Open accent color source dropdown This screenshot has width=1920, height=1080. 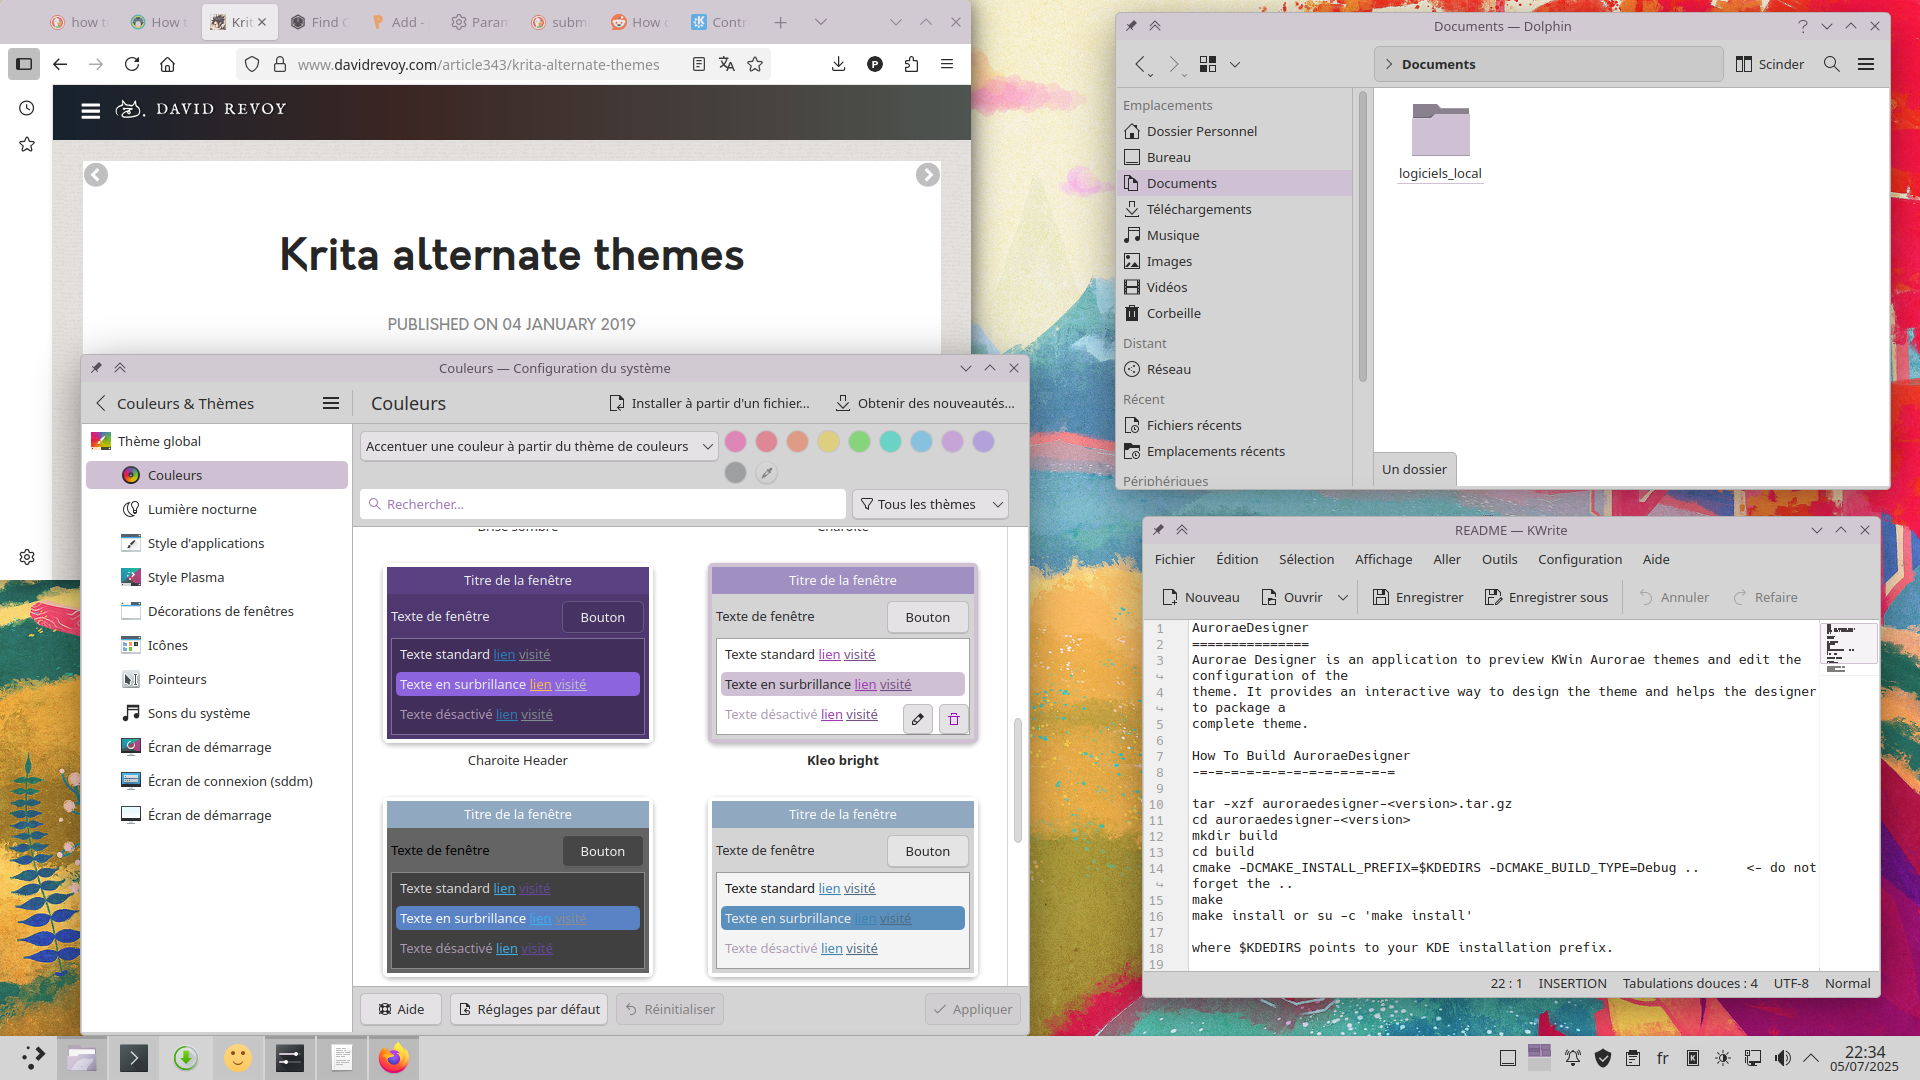click(539, 446)
